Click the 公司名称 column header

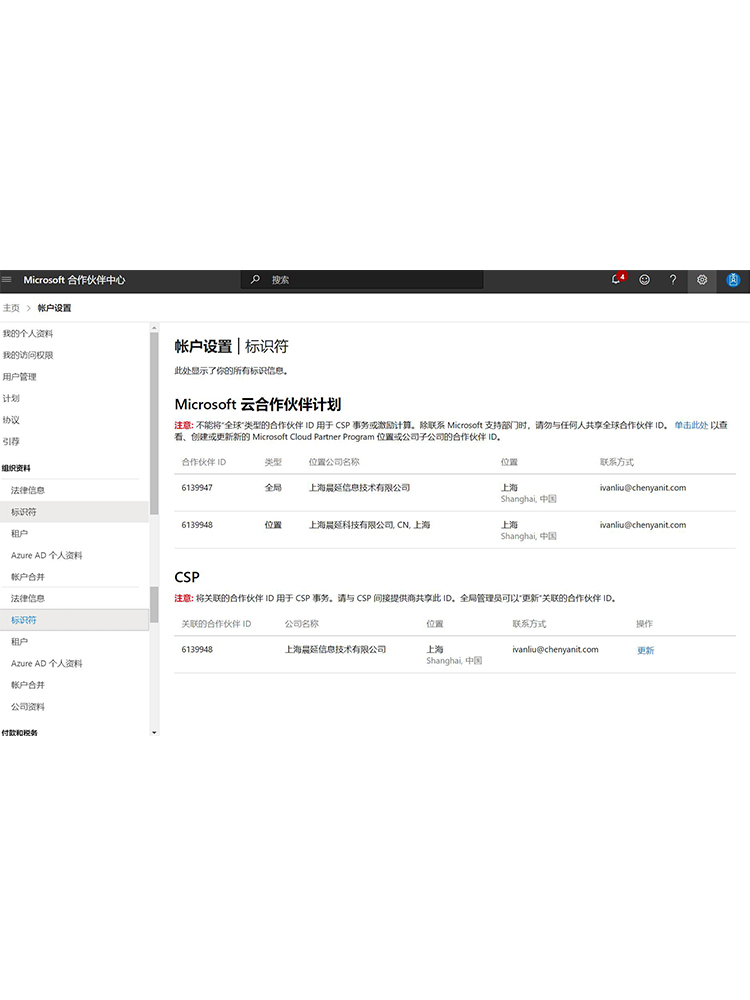[x=302, y=624]
